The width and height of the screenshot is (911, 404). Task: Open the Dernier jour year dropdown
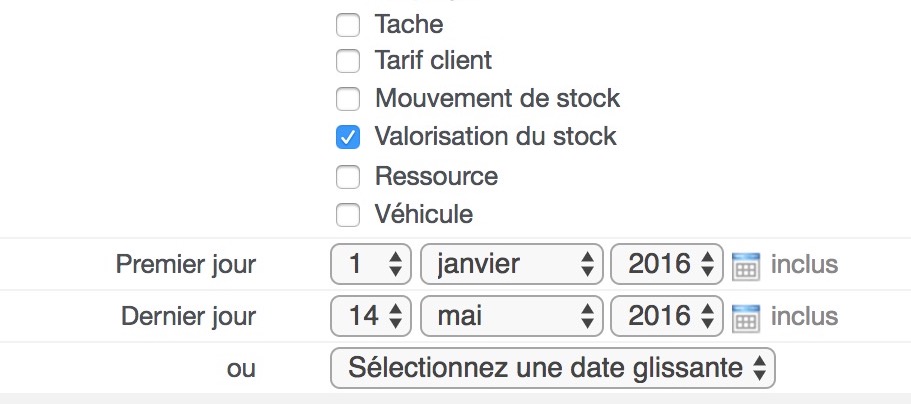[x=667, y=316]
